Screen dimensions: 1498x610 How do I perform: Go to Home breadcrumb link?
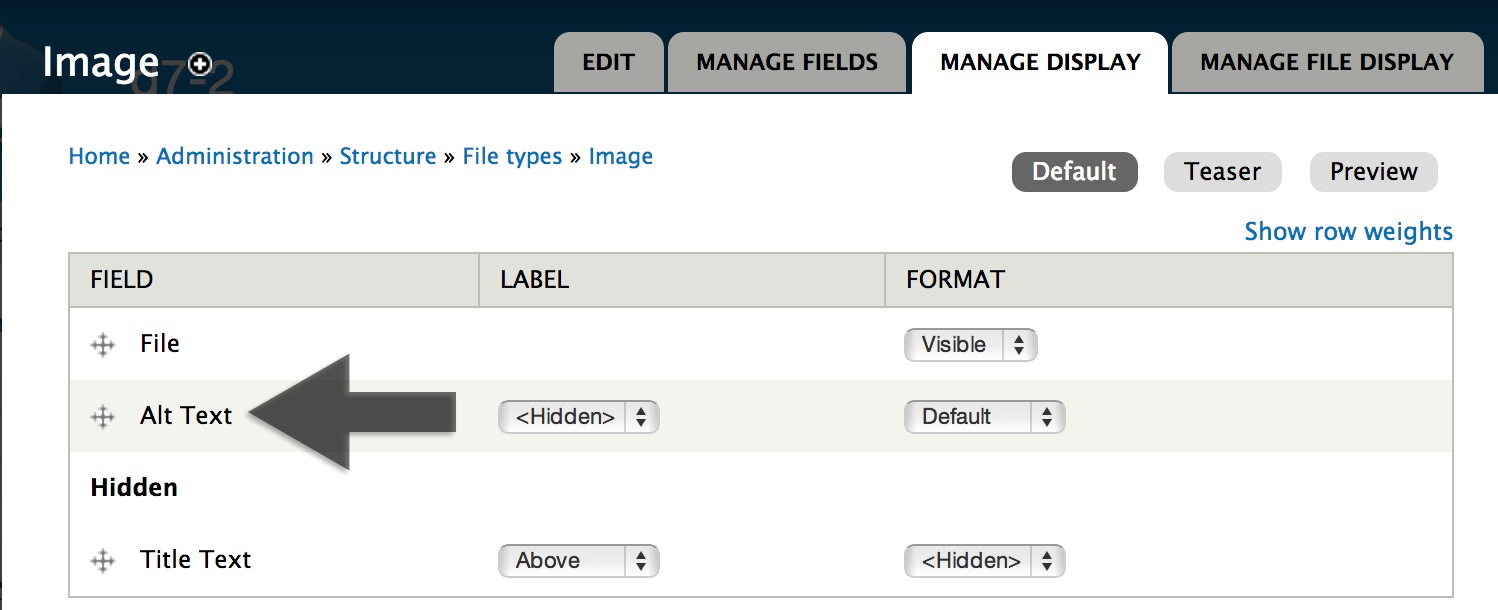click(x=99, y=156)
